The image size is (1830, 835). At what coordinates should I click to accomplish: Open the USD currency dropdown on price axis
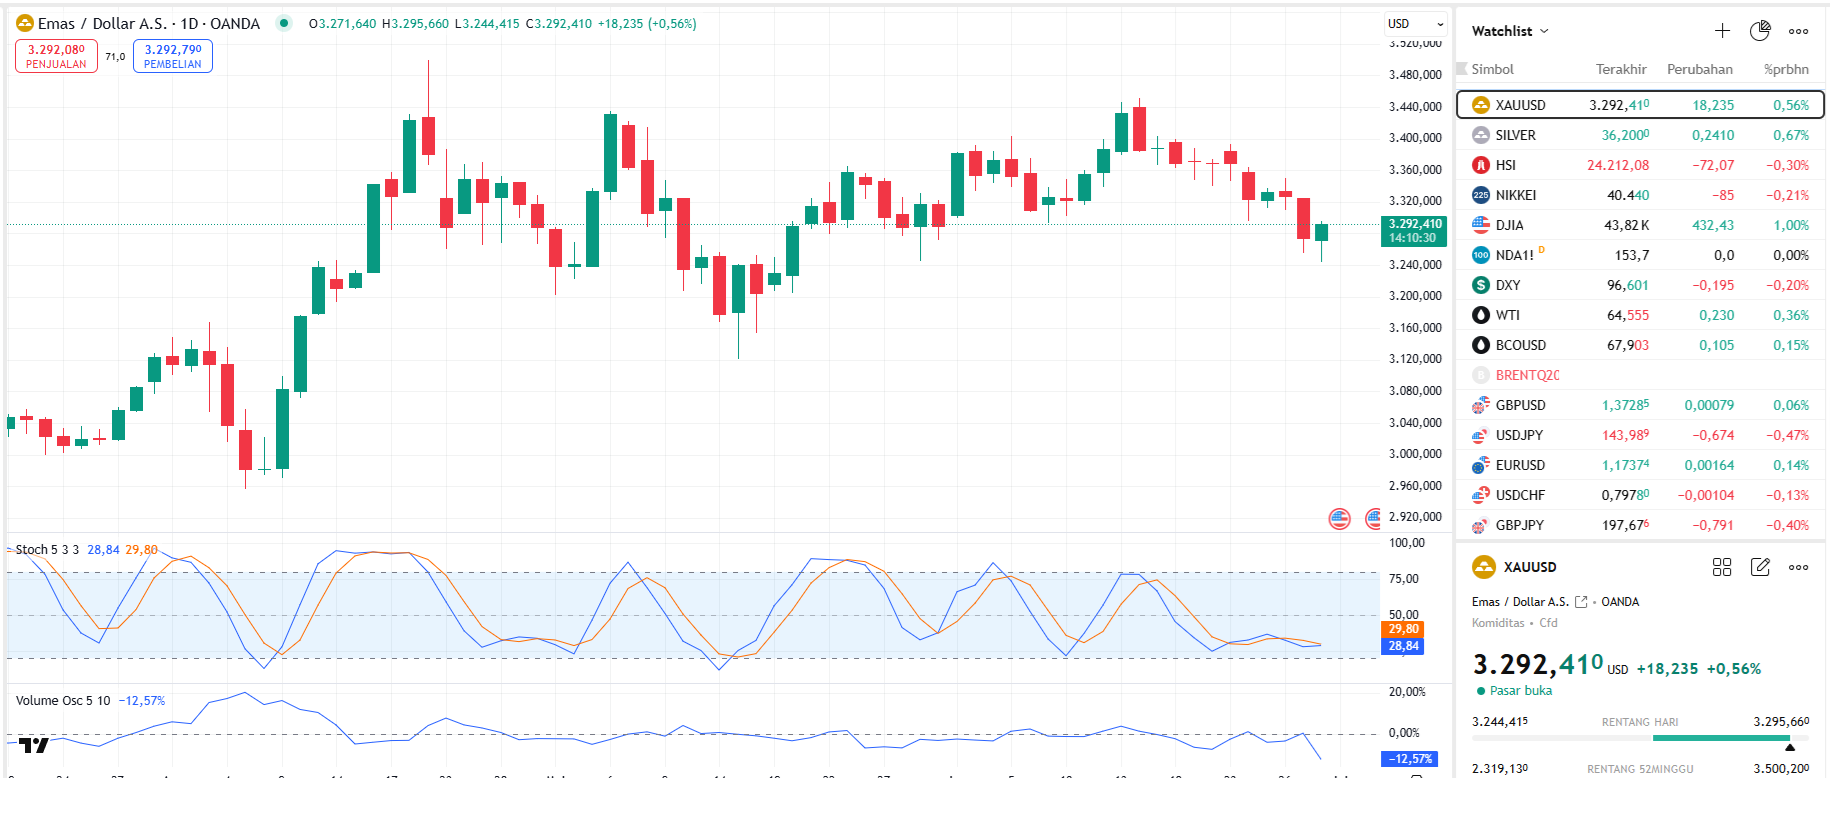(x=1414, y=24)
